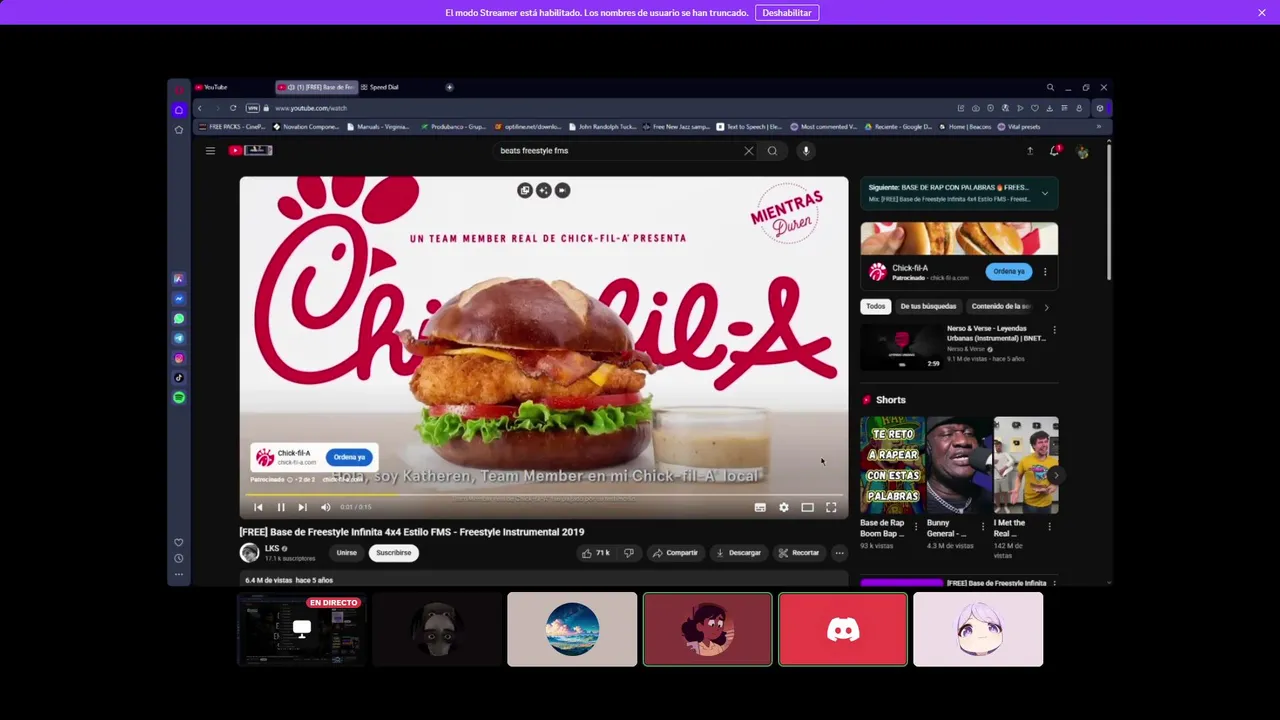
Task: Open options for sidebar Chick-fil-A ad
Action: [1045, 271]
